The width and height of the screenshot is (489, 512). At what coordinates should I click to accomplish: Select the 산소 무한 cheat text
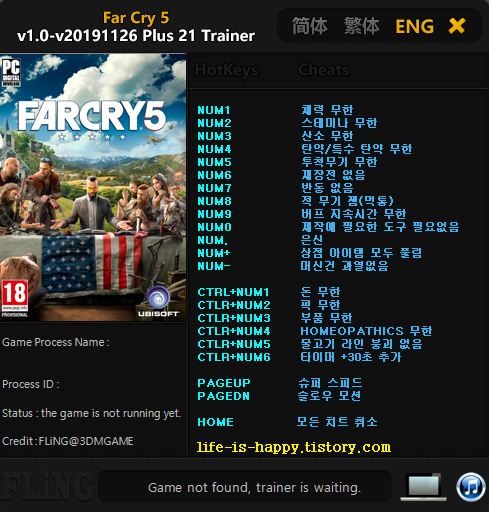tap(327, 136)
